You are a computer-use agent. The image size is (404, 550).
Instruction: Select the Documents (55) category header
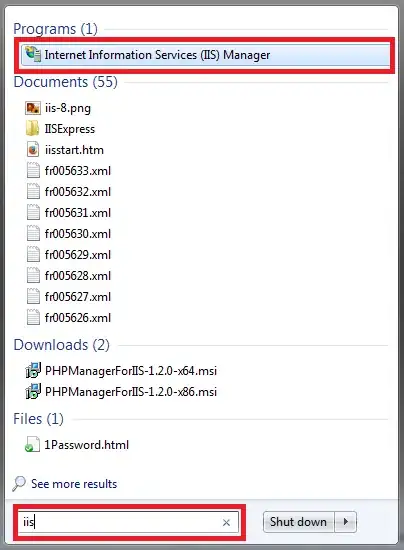coord(66,82)
